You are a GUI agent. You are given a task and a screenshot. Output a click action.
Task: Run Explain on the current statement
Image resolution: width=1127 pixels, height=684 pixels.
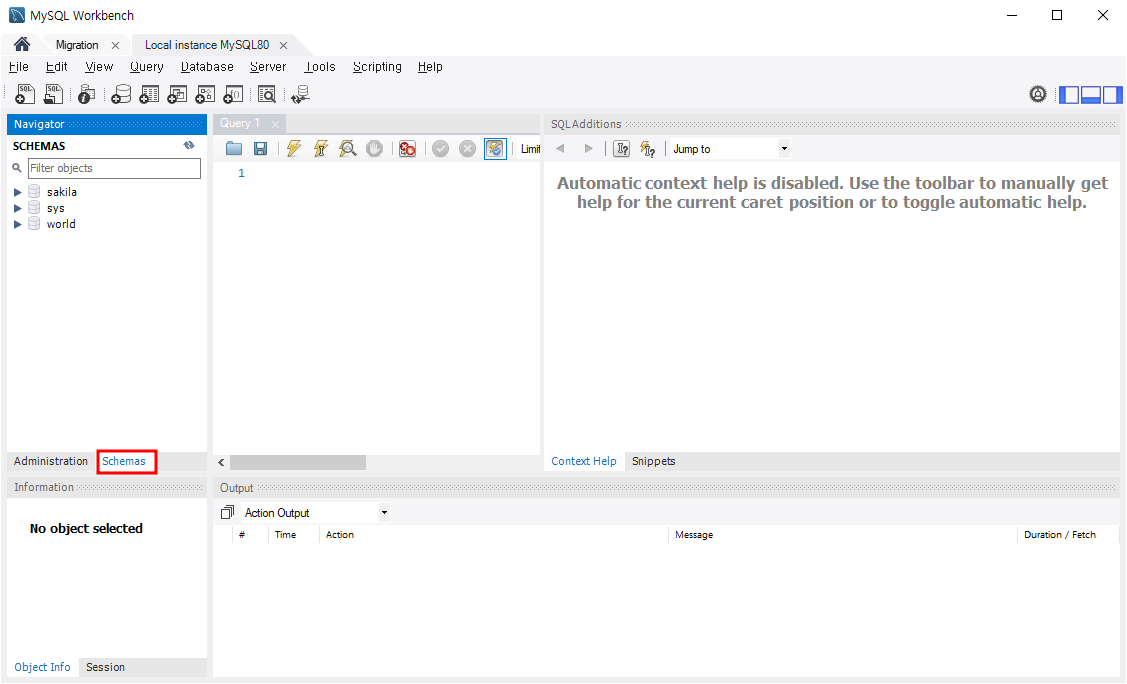[348, 149]
